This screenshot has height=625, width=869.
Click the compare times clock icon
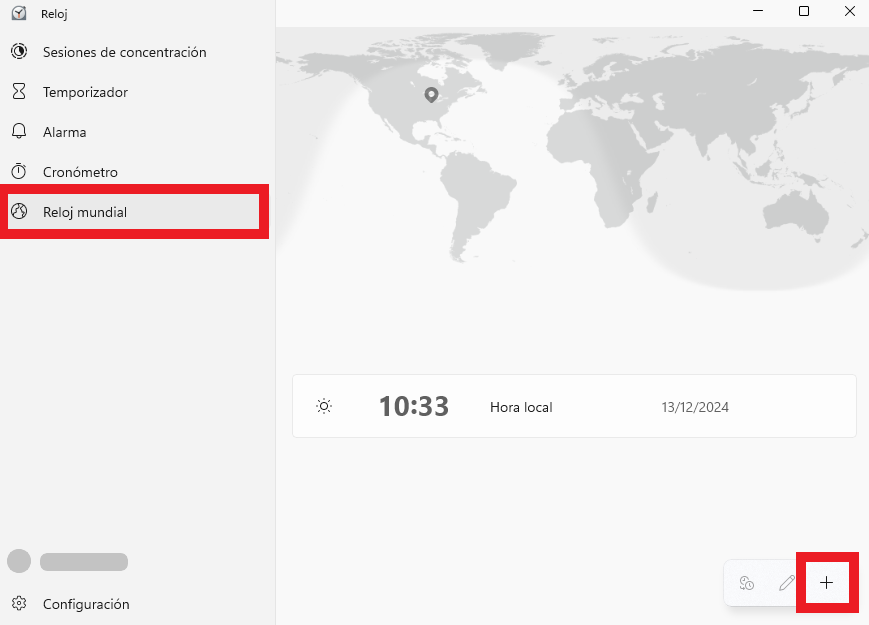pyautogui.click(x=746, y=582)
